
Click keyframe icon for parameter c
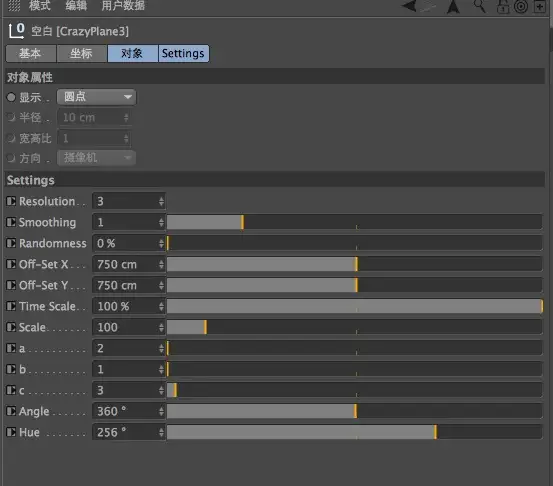[11, 390]
